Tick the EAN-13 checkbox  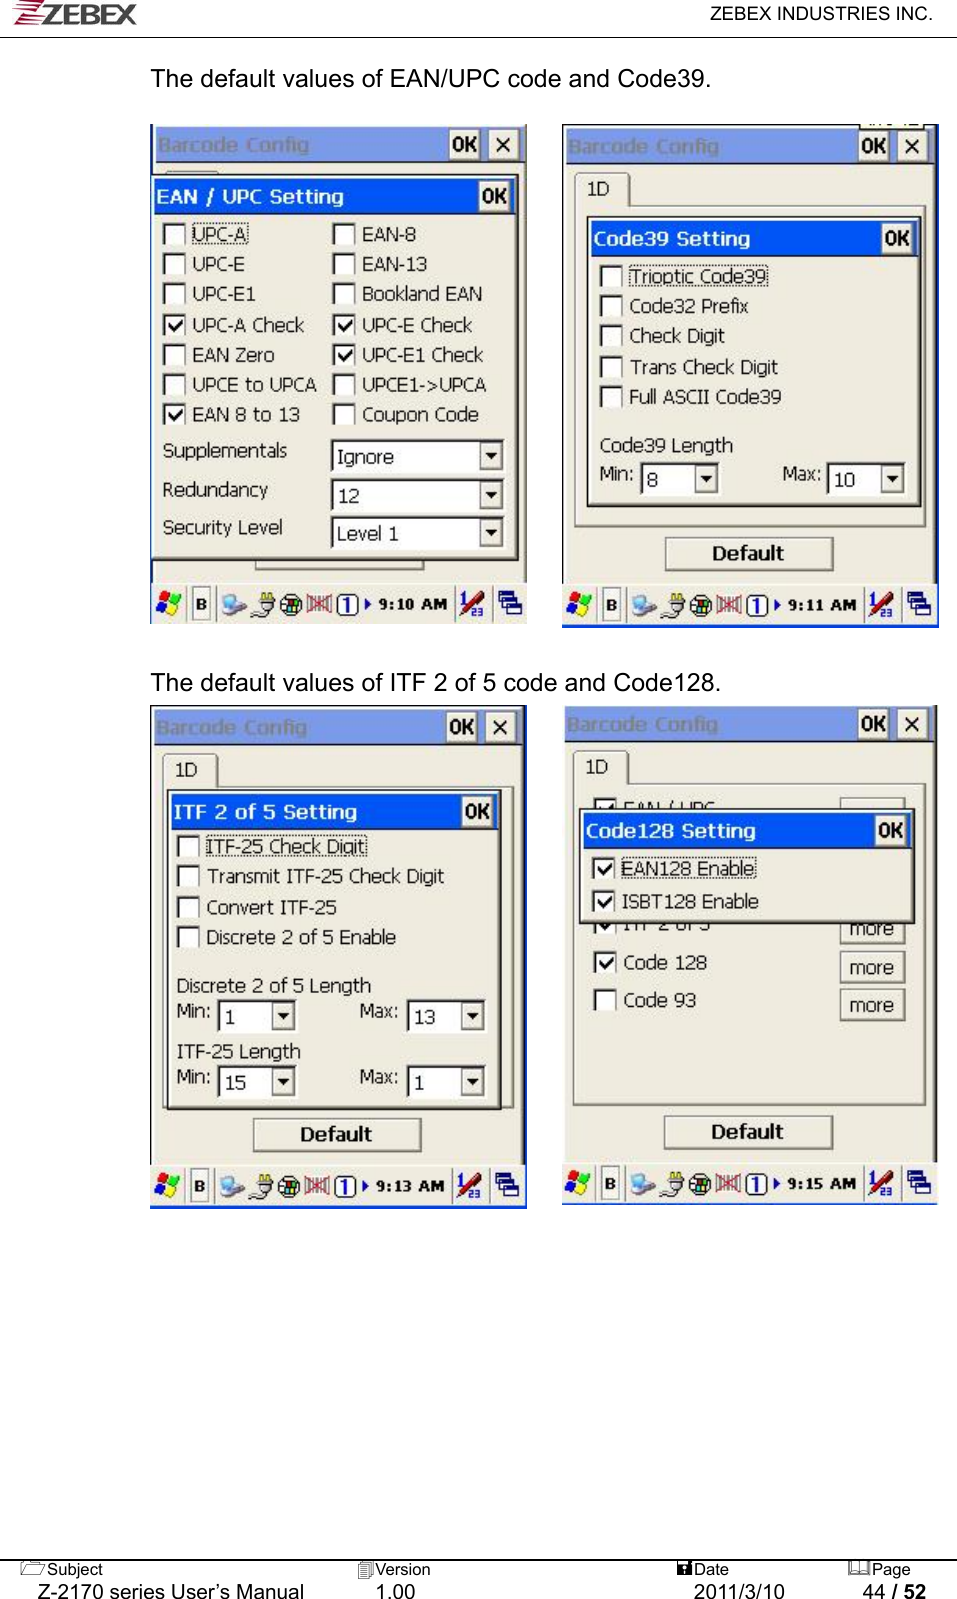344,264
